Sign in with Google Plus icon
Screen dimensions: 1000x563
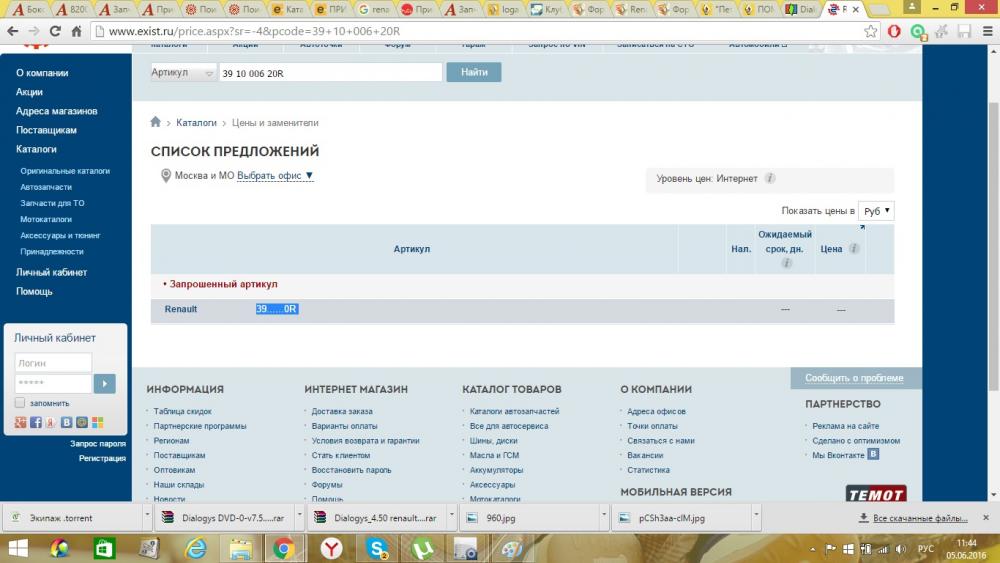click(x=20, y=422)
